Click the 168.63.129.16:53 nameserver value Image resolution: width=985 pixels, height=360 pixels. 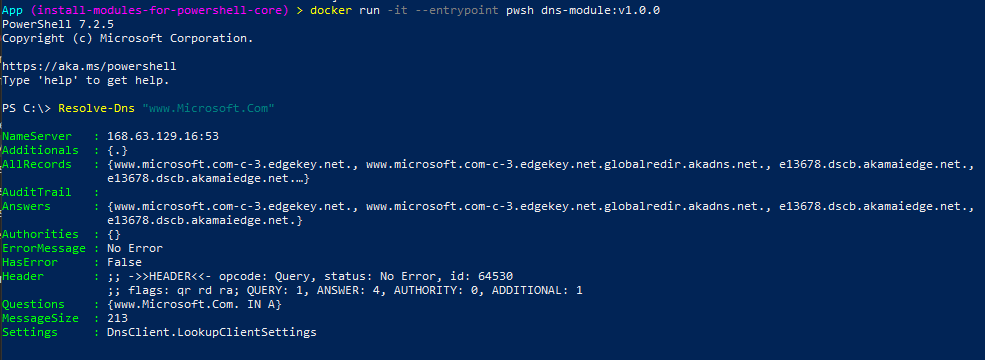(163, 136)
